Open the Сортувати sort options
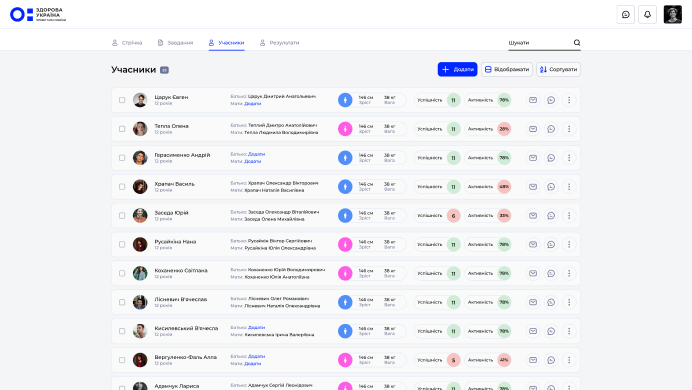The height and width of the screenshot is (390, 692). [558, 69]
